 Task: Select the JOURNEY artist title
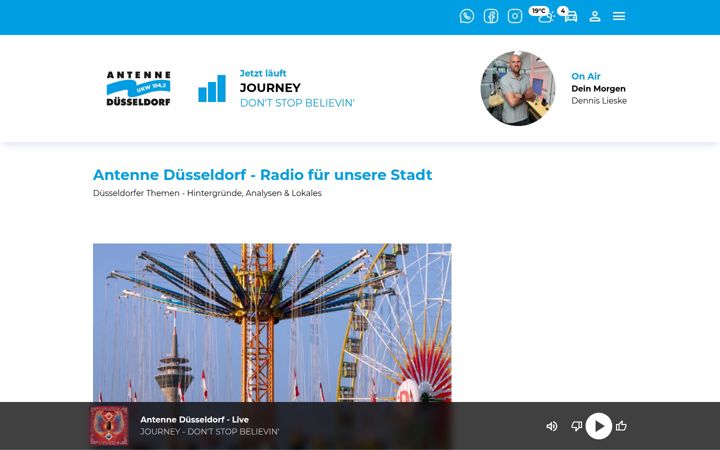point(270,88)
